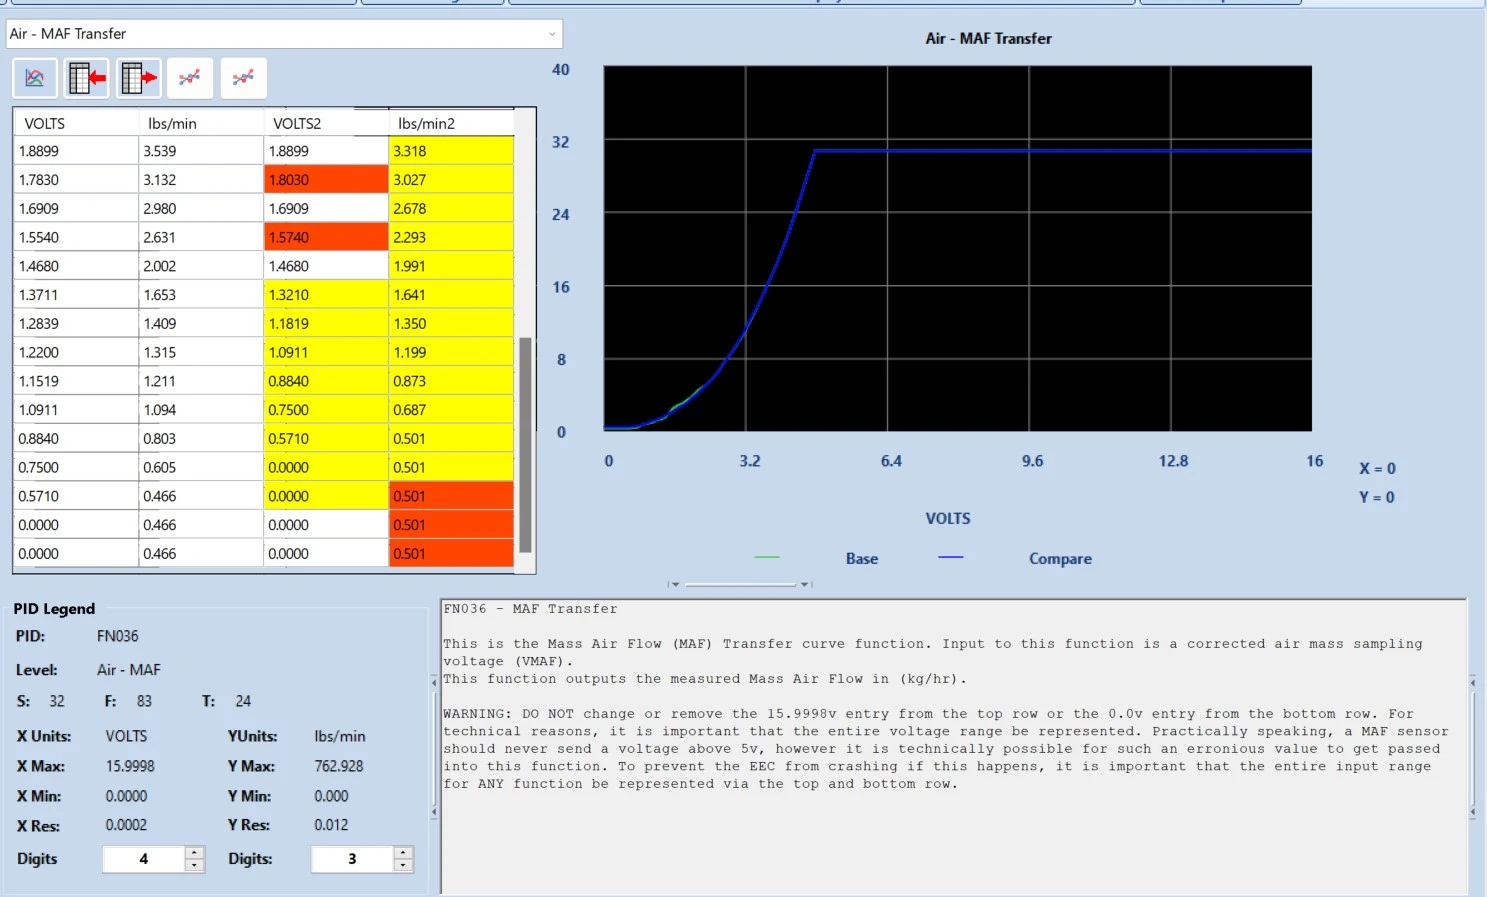Click the Compare legend entry under the chart

pos(1060,559)
